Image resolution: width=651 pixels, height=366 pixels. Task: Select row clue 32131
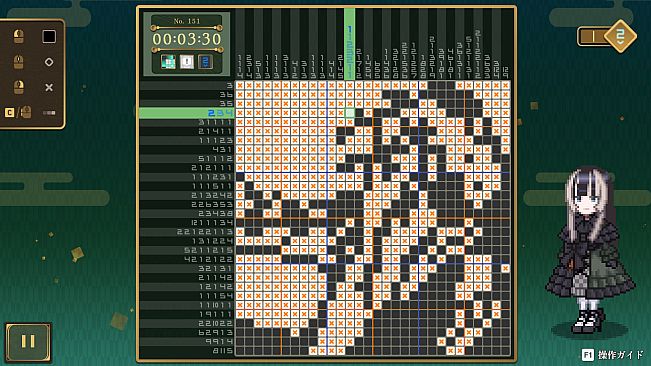[187, 268]
